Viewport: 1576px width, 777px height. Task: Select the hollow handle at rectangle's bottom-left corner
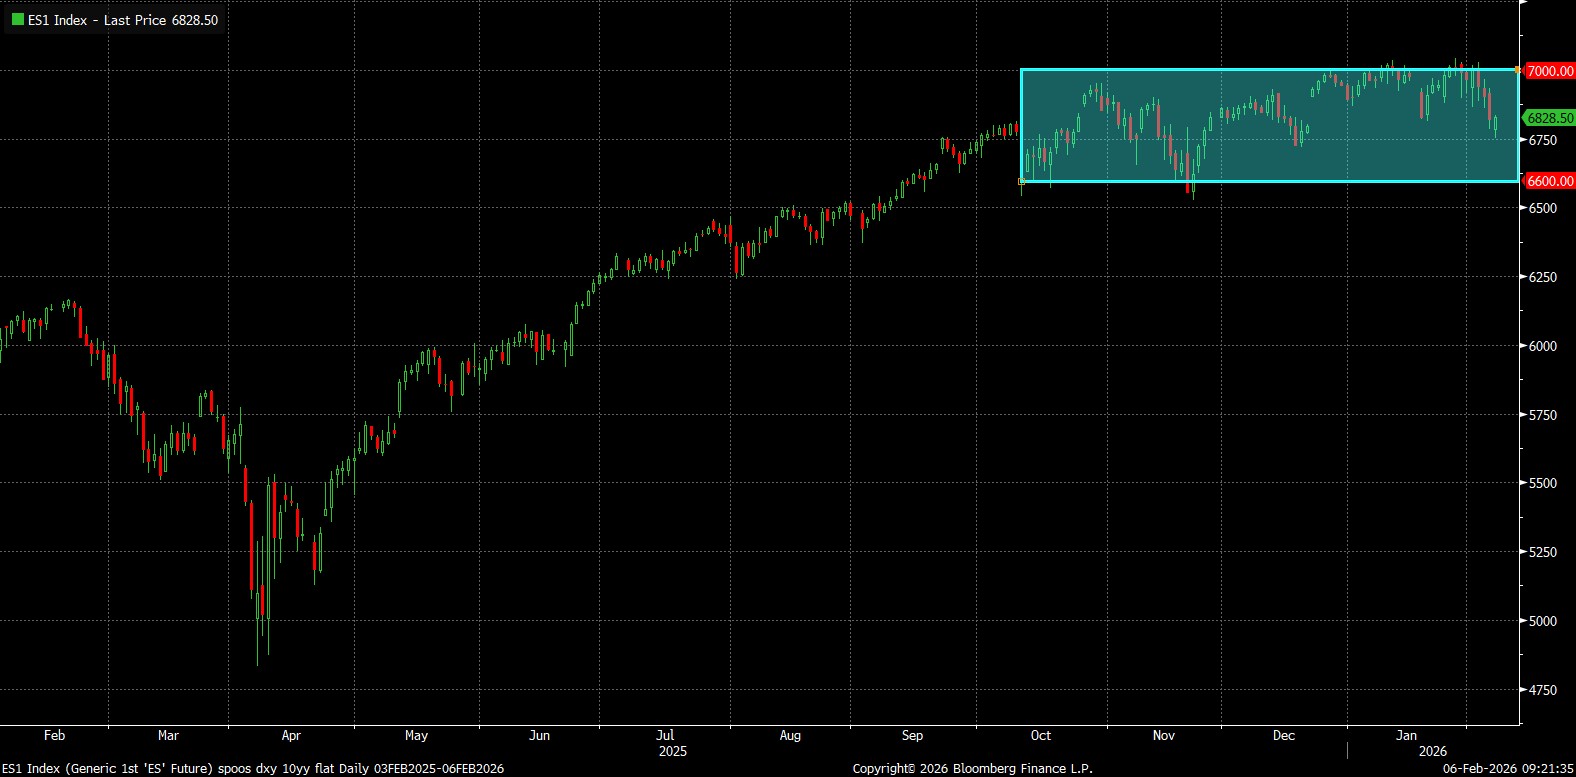click(x=1021, y=181)
